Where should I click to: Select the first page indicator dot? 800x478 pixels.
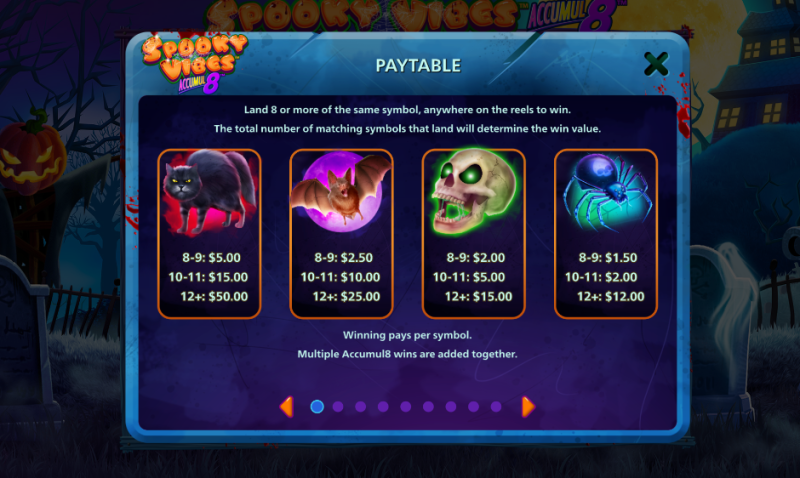pos(317,407)
